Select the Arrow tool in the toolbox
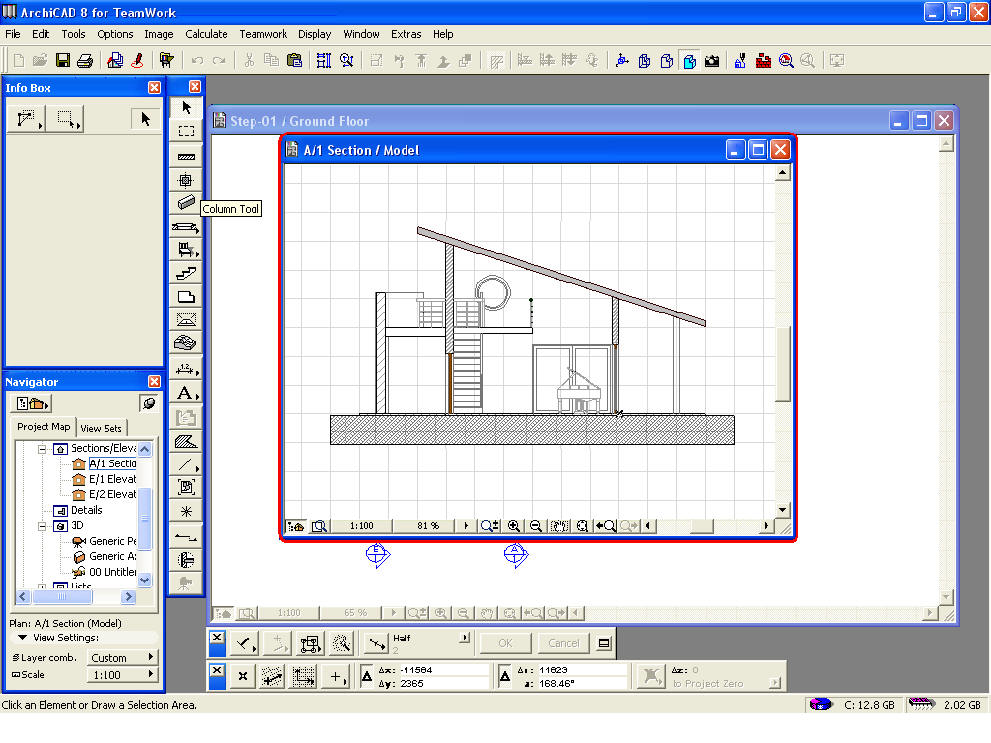Image resolution: width=991 pixels, height=743 pixels. pyautogui.click(x=186, y=107)
